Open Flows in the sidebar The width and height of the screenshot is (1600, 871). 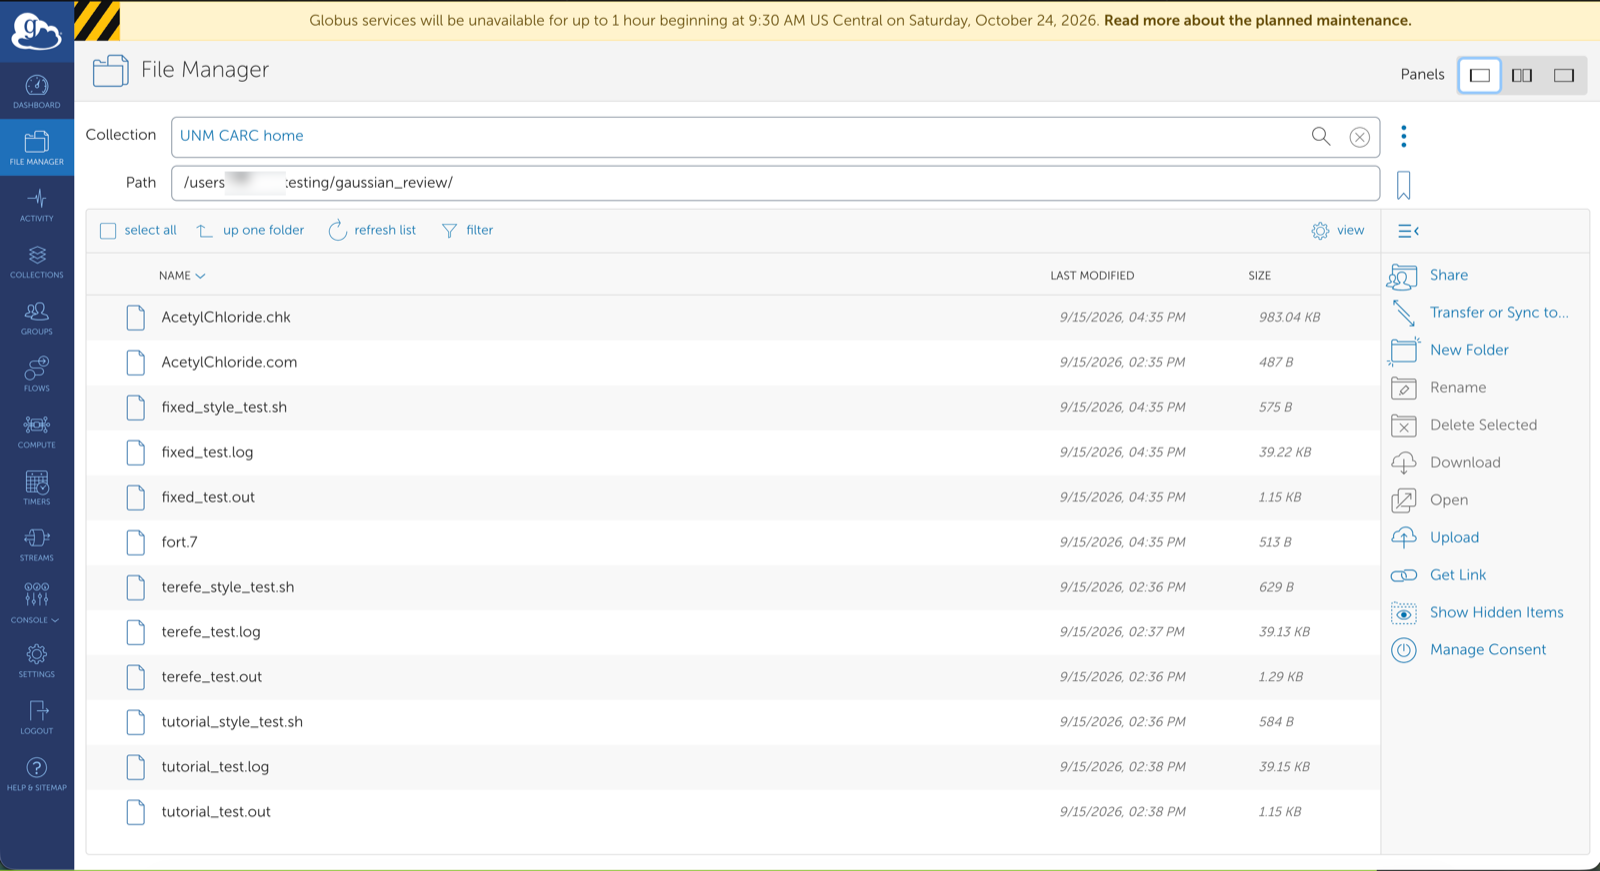pos(37,374)
